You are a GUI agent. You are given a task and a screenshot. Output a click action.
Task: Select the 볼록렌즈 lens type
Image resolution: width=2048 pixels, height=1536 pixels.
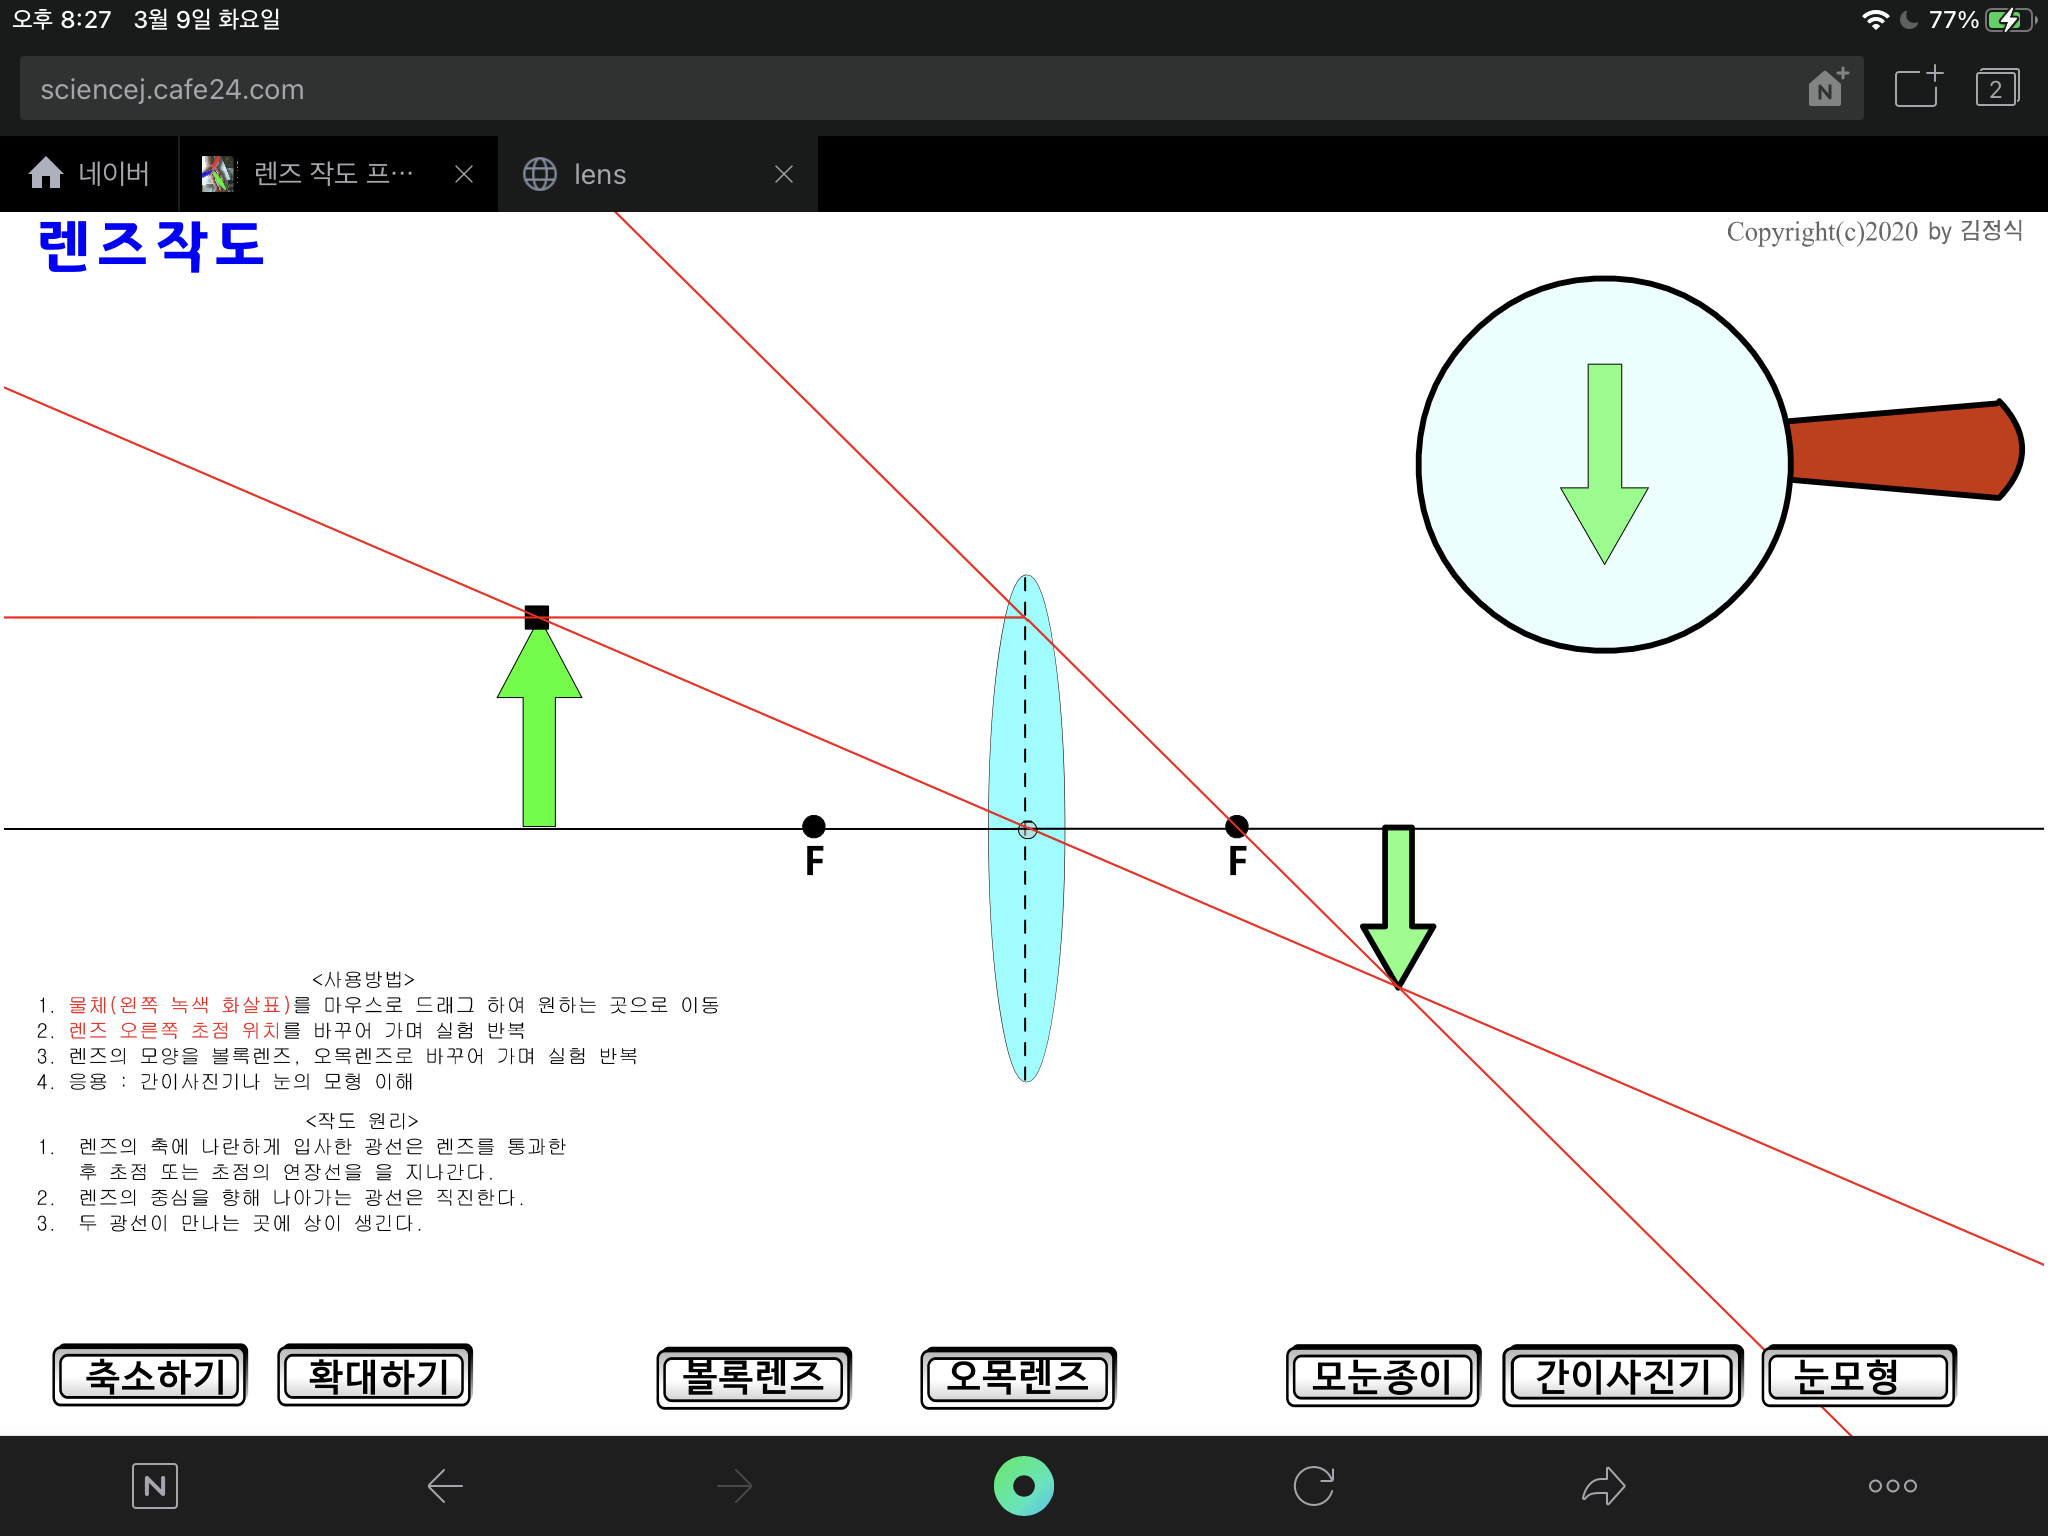pyautogui.click(x=754, y=1378)
